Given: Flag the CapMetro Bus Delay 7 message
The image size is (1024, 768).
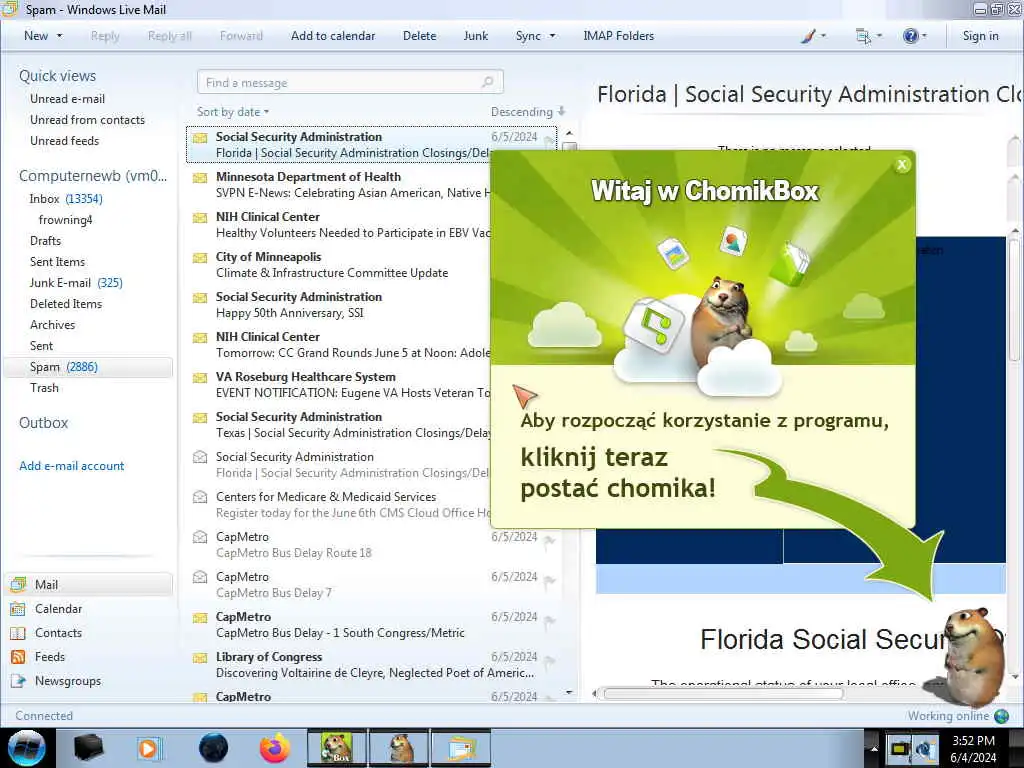Looking at the screenshot, I should [x=550, y=581].
